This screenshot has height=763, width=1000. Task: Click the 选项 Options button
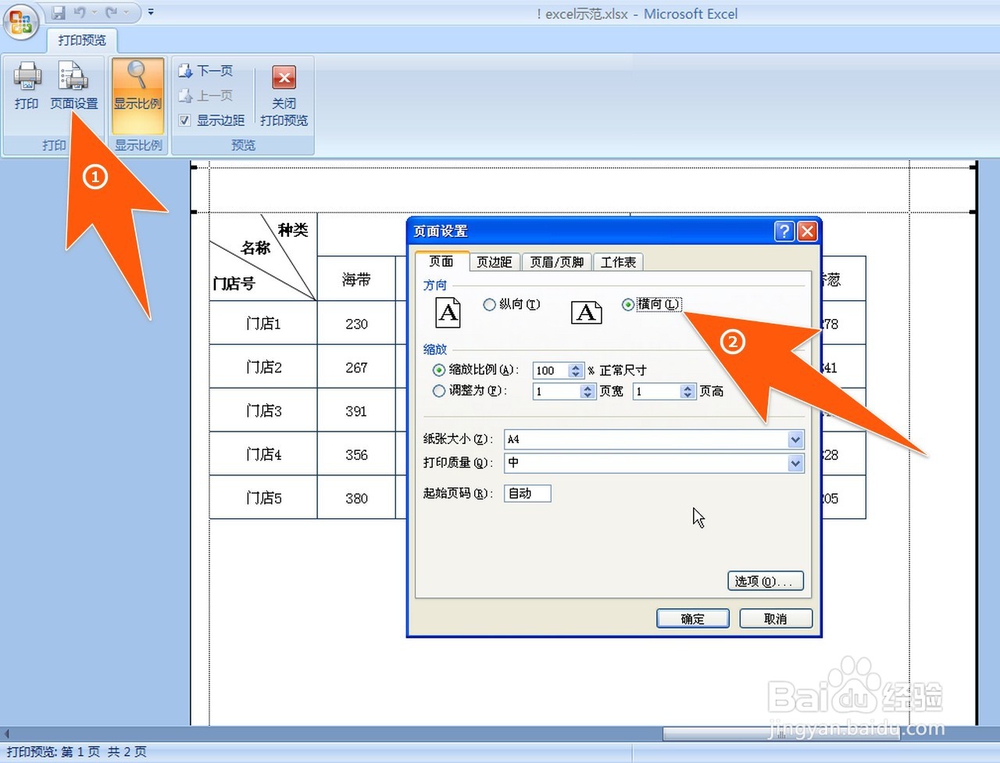[x=765, y=581]
